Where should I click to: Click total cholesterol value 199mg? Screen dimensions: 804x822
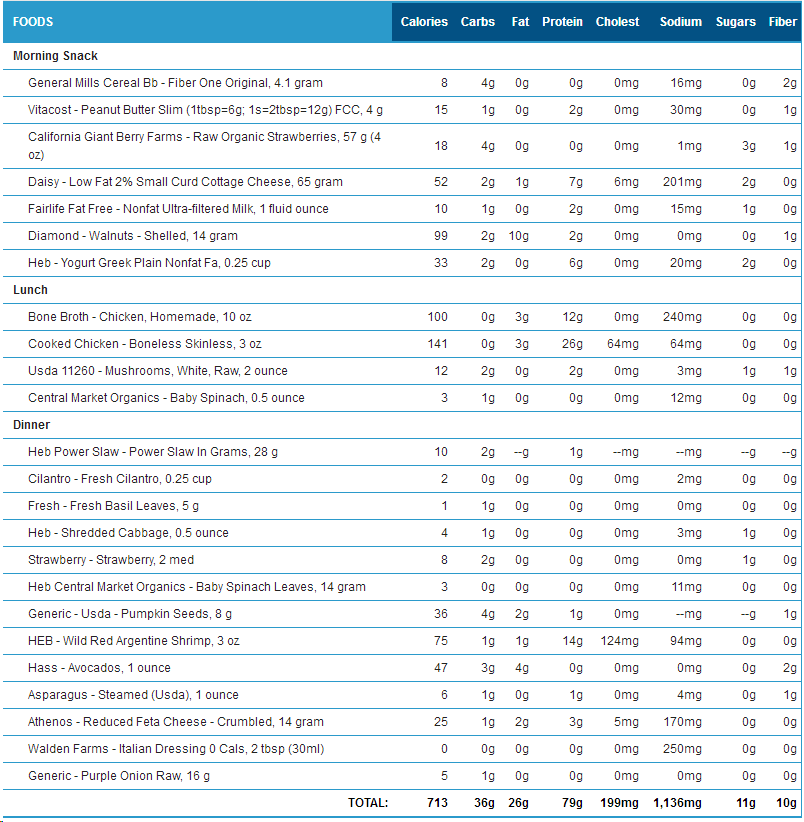point(620,803)
